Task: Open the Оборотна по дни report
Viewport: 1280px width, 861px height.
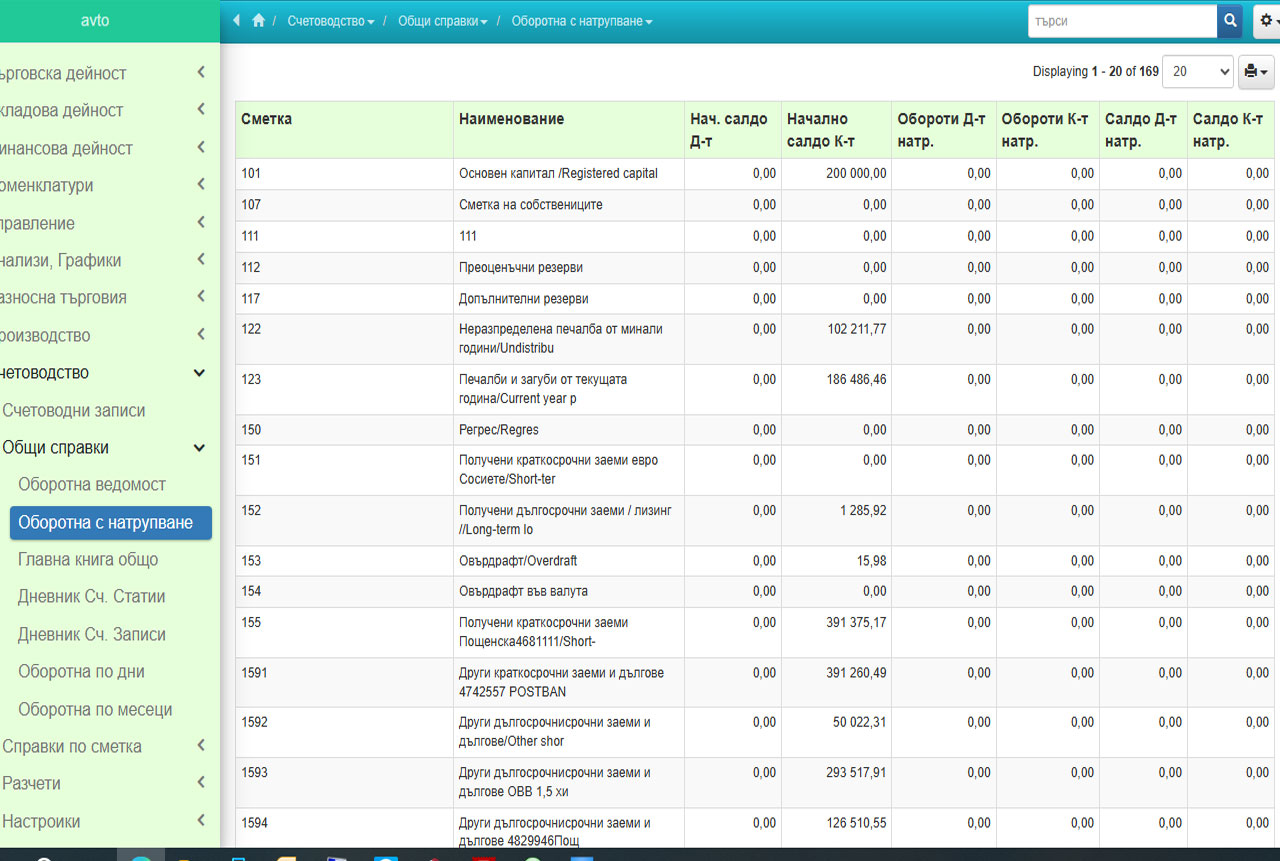Action: [81, 672]
